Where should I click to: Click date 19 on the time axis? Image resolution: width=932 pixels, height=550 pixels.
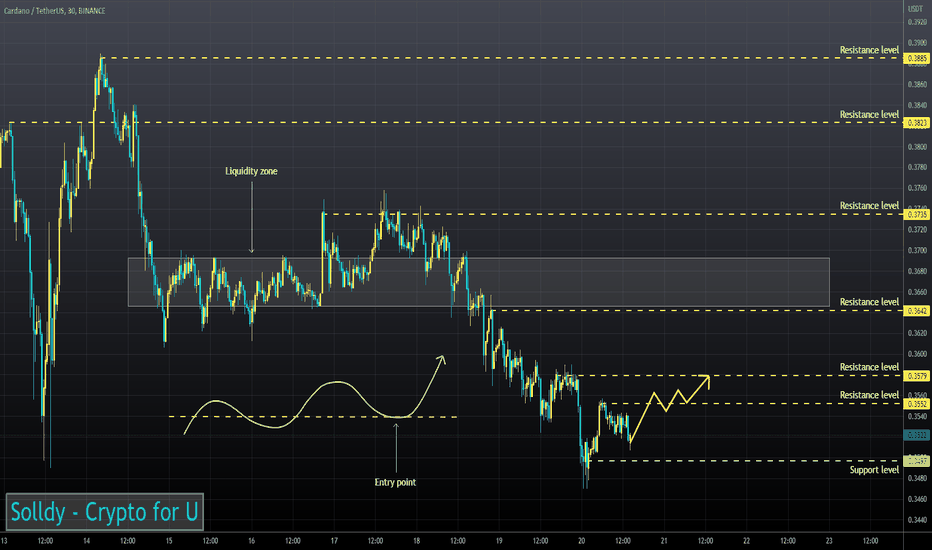click(x=499, y=541)
